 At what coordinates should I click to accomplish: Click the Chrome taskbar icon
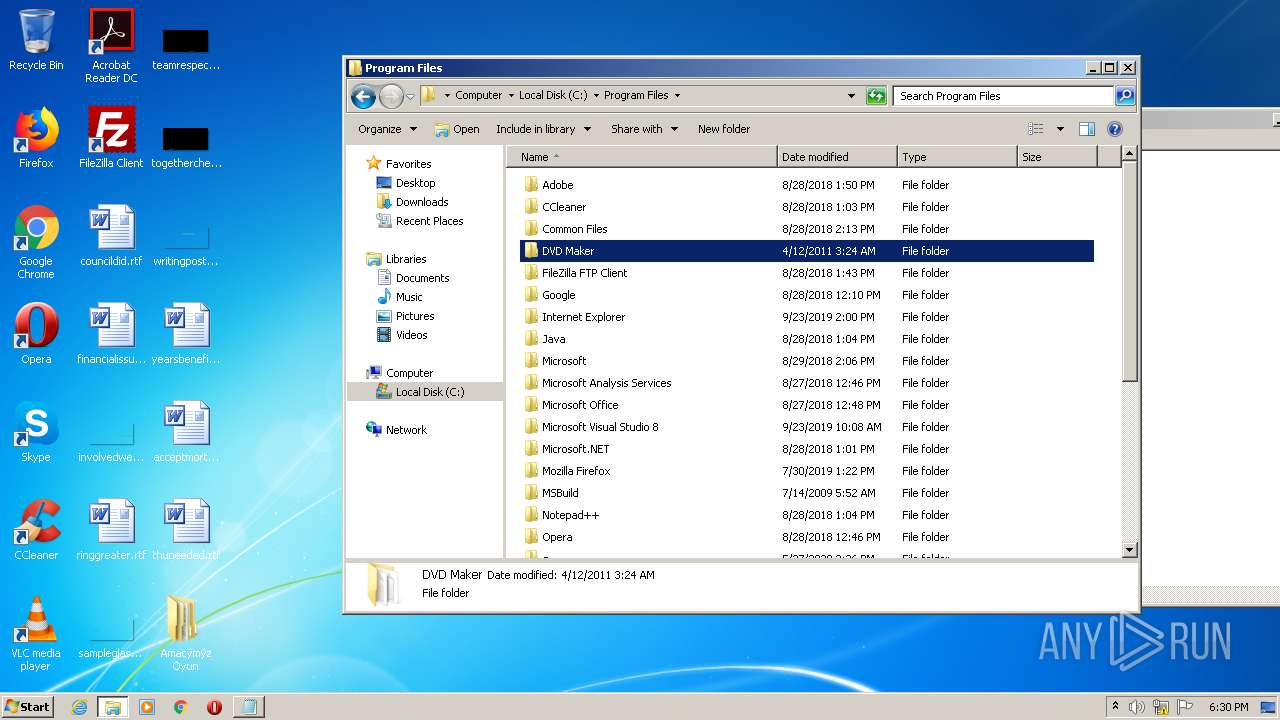click(180, 707)
